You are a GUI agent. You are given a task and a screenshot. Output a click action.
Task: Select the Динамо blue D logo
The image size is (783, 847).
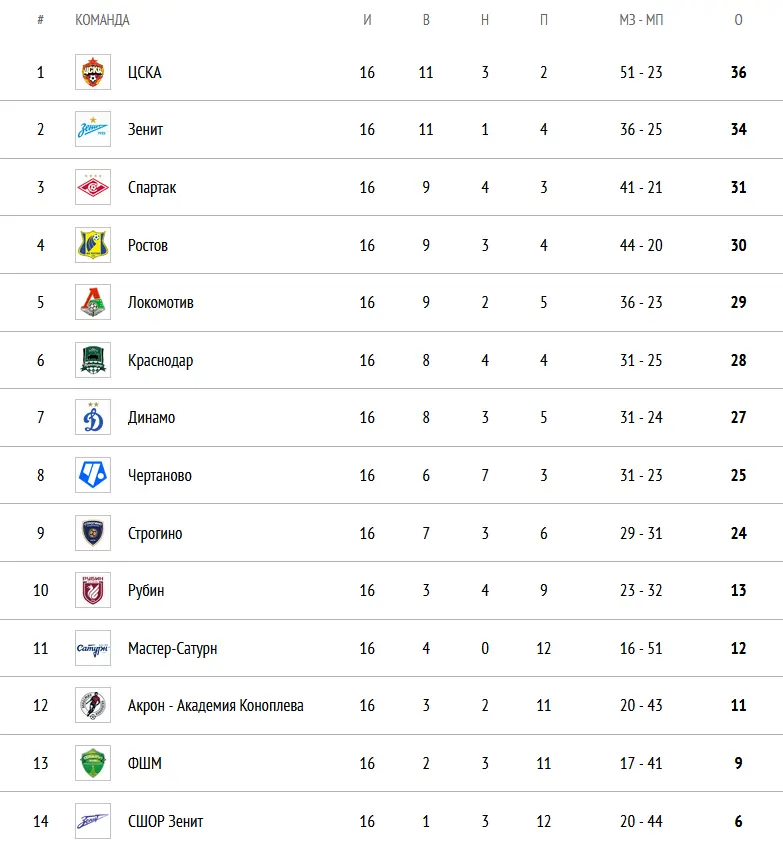pyautogui.click(x=93, y=417)
